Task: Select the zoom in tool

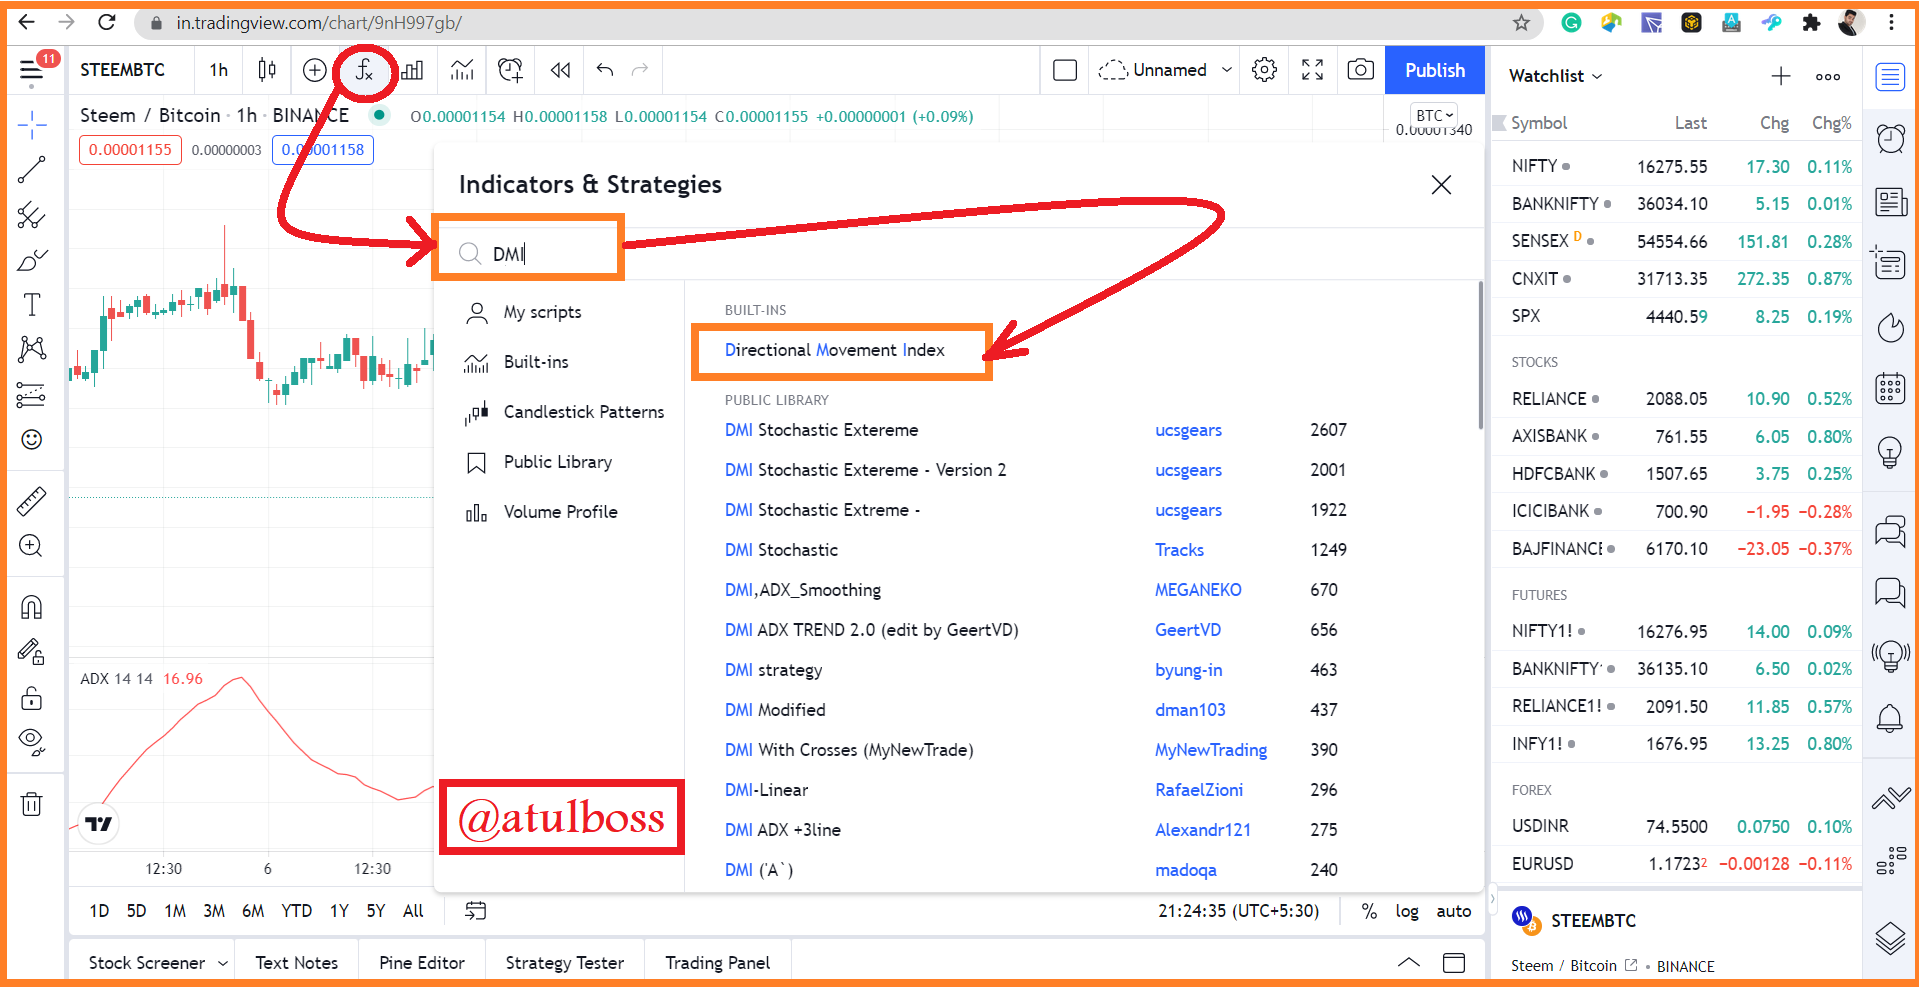Action: pyautogui.click(x=32, y=546)
